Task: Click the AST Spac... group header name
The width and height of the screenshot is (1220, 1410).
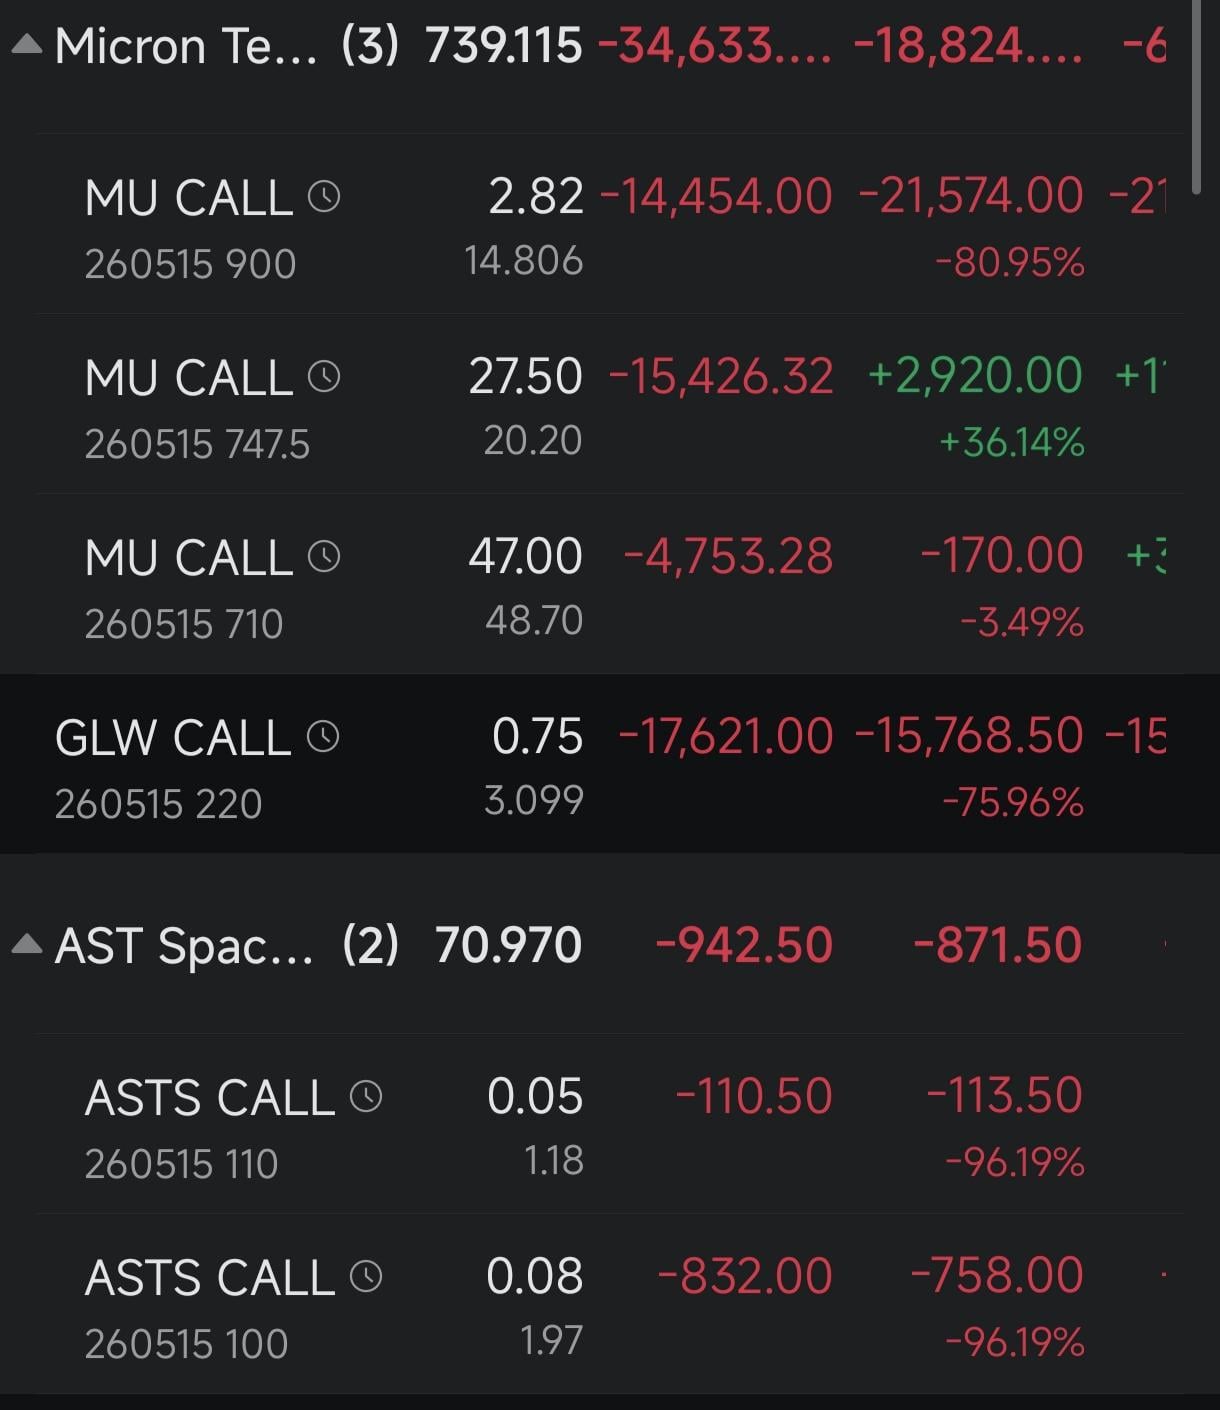Action: 184,946
